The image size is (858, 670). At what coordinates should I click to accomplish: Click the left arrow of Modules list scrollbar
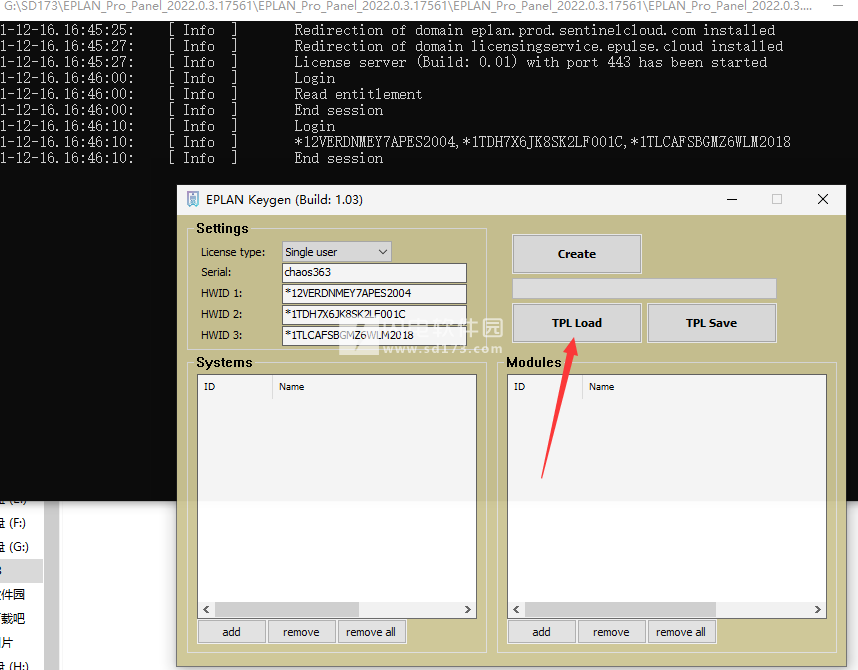click(516, 609)
